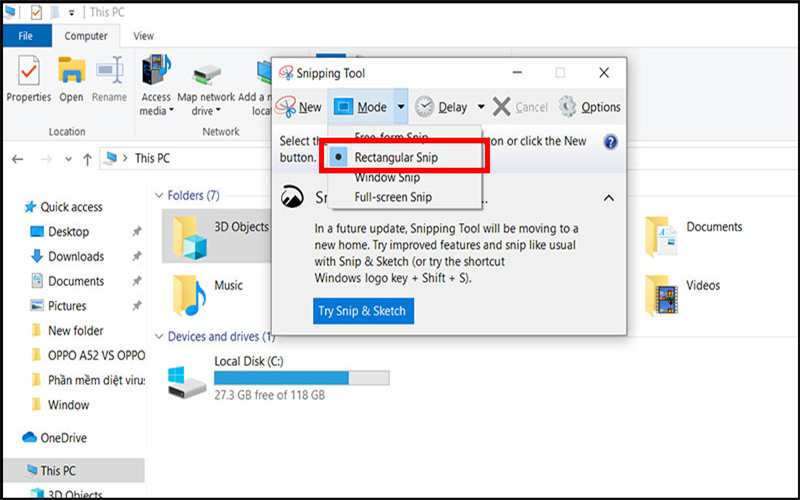Image resolution: width=800 pixels, height=500 pixels.
Task: Select Local Disk (C:) drive
Action: pyautogui.click(x=279, y=379)
